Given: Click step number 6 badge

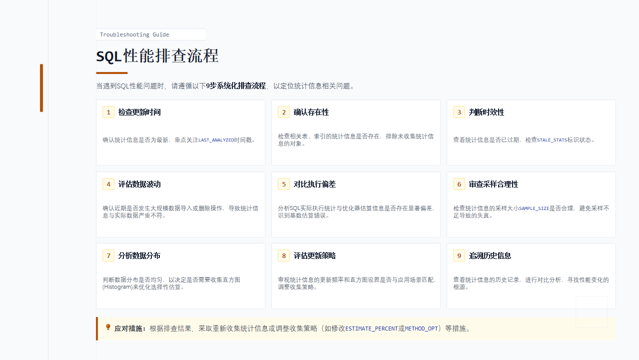Looking at the screenshot, I should click(x=459, y=184).
